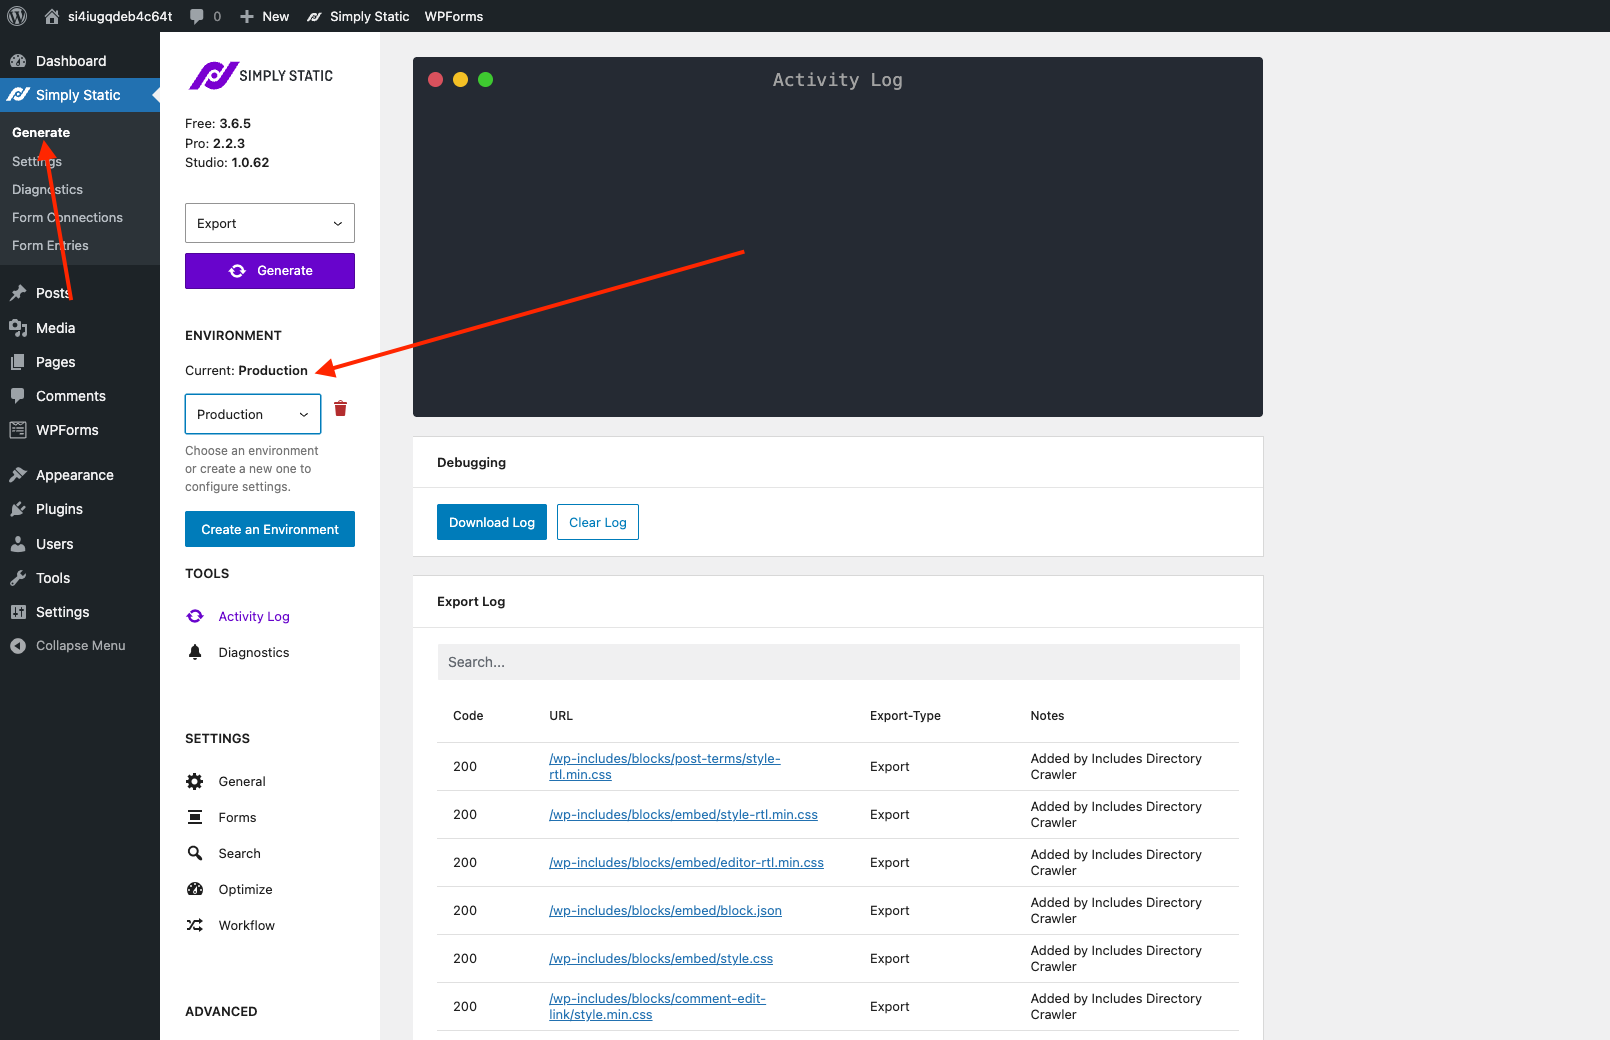Open the site home icon in the admin bar
Screen dimensions: 1610x1040
pyautogui.click(x=52, y=16)
